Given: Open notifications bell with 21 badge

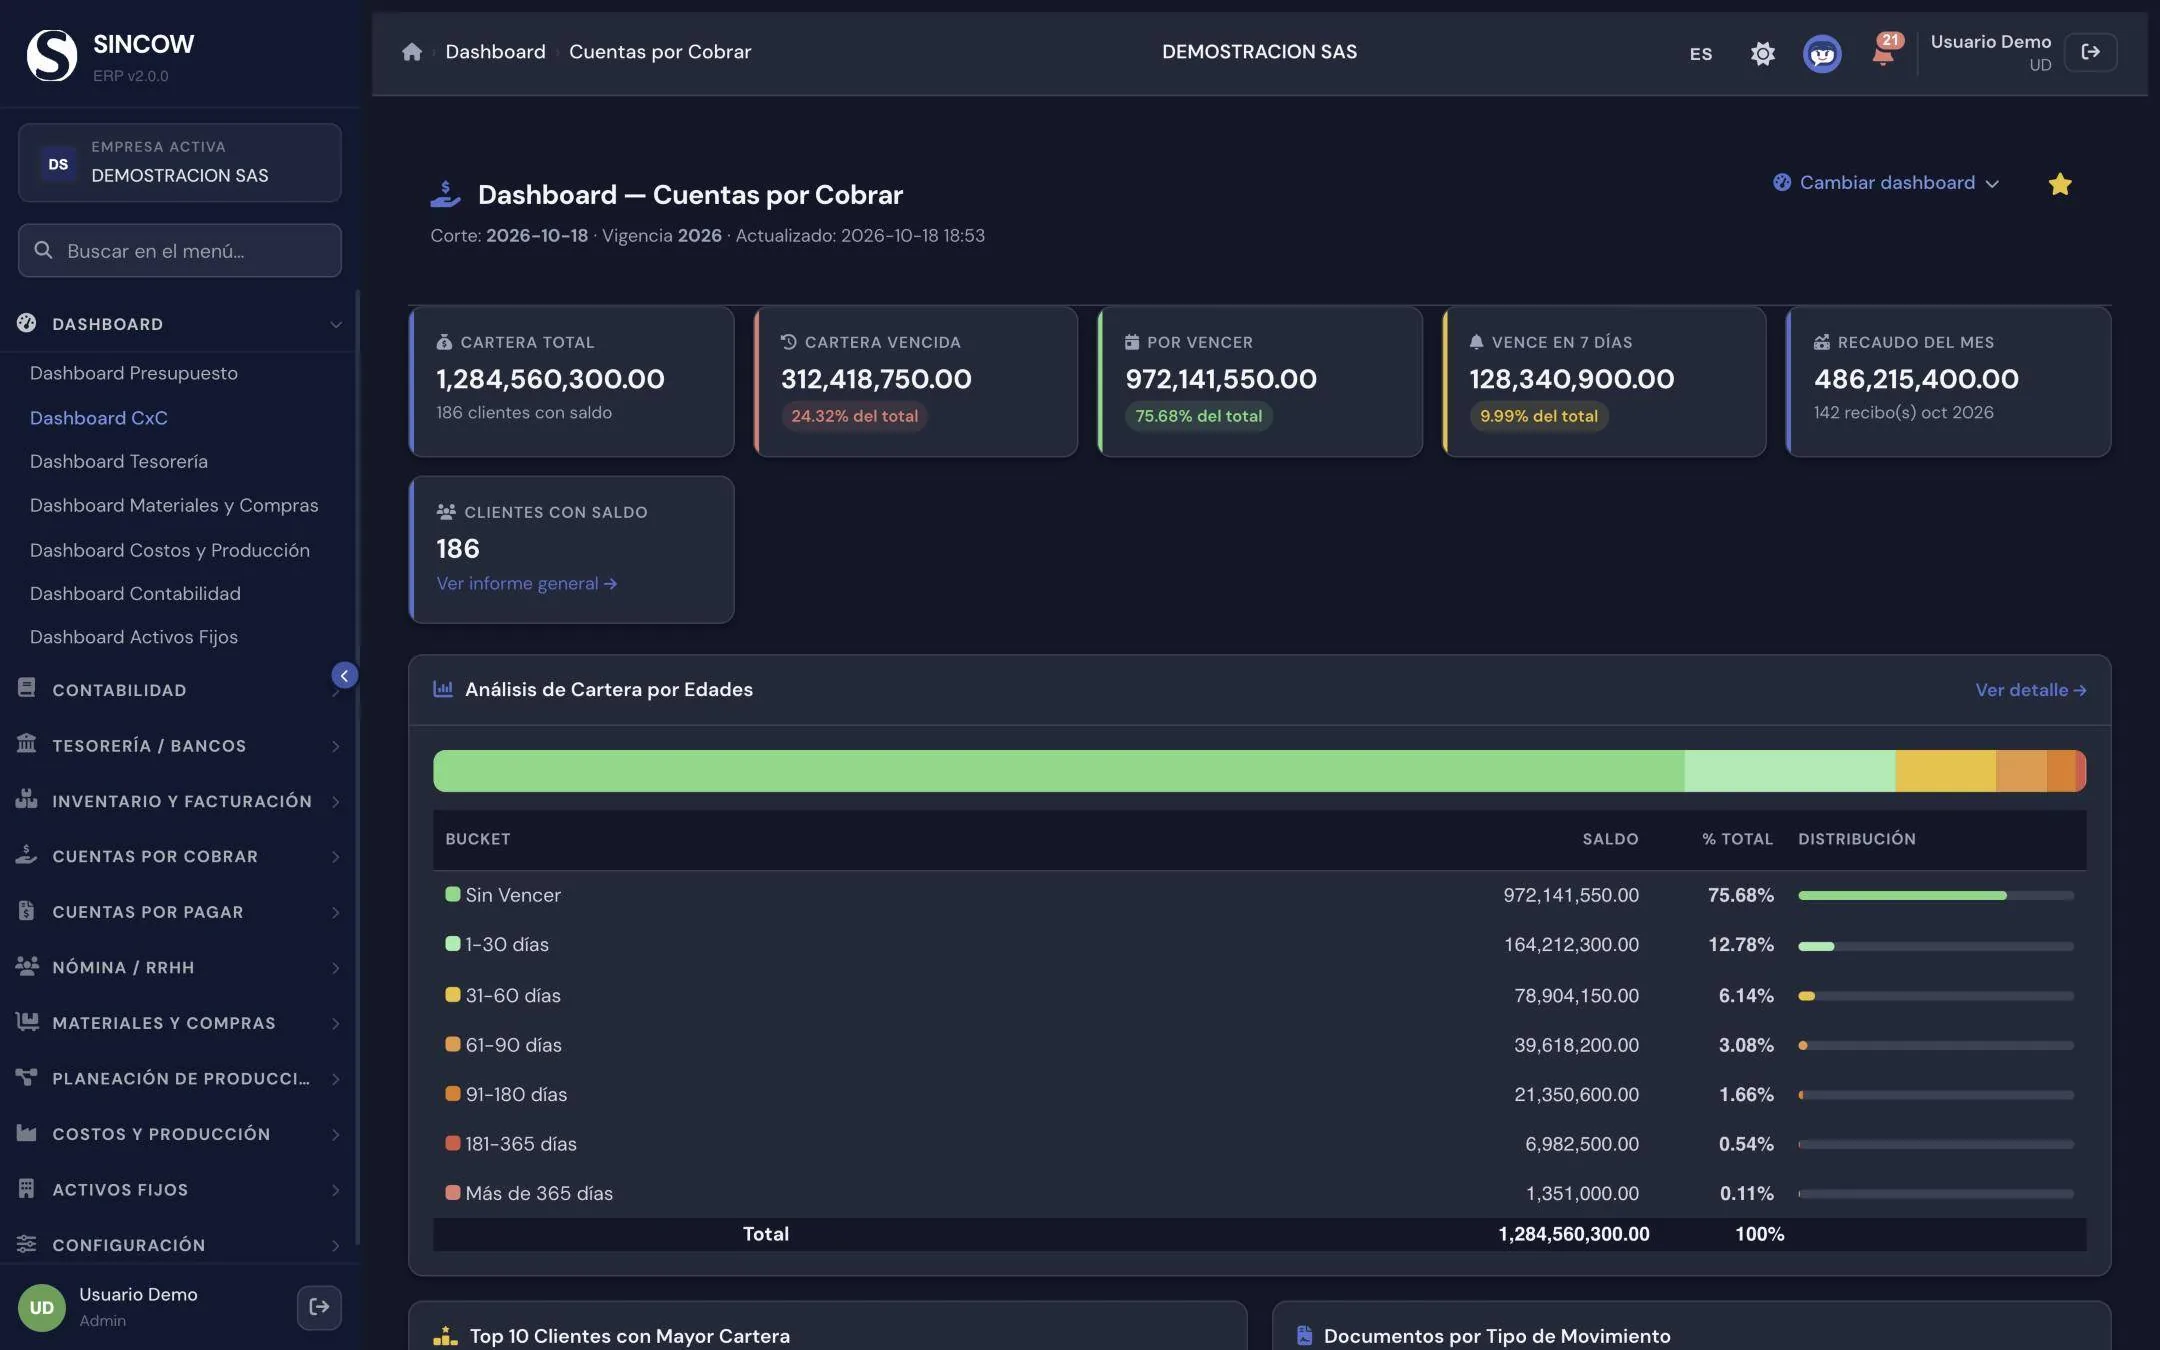Looking at the screenshot, I should tap(1884, 51).
